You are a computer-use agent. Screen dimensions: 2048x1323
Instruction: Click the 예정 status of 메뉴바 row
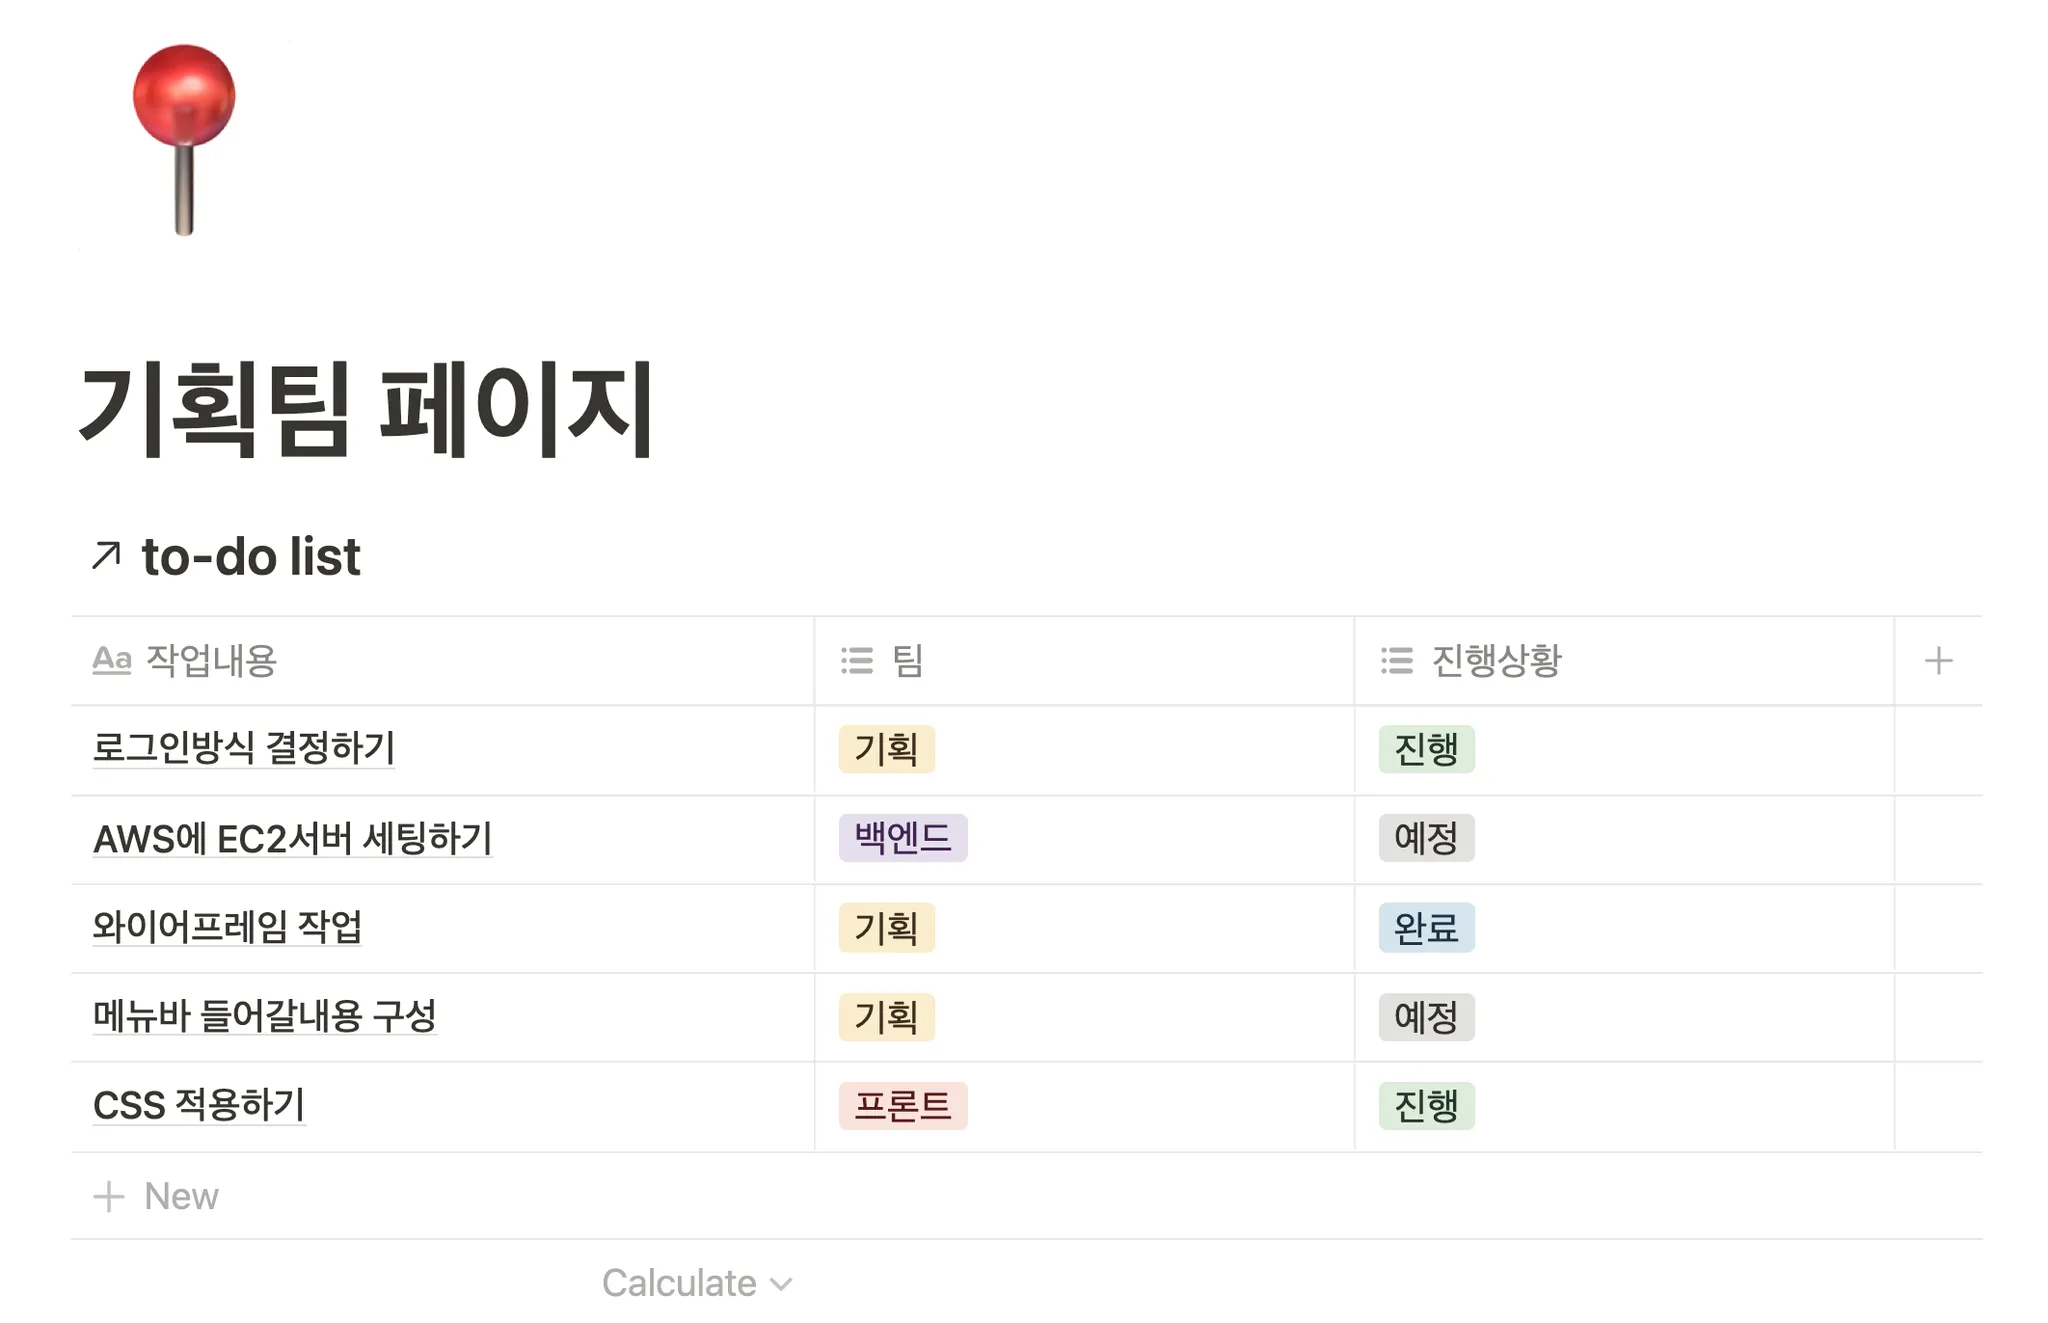tap(1426, 1017)
